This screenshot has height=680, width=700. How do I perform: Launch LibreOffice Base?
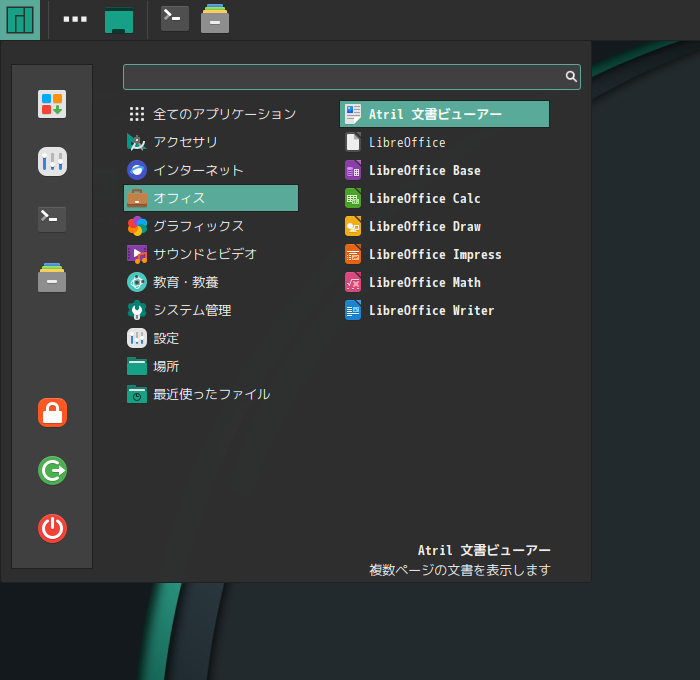pos(445,170)
